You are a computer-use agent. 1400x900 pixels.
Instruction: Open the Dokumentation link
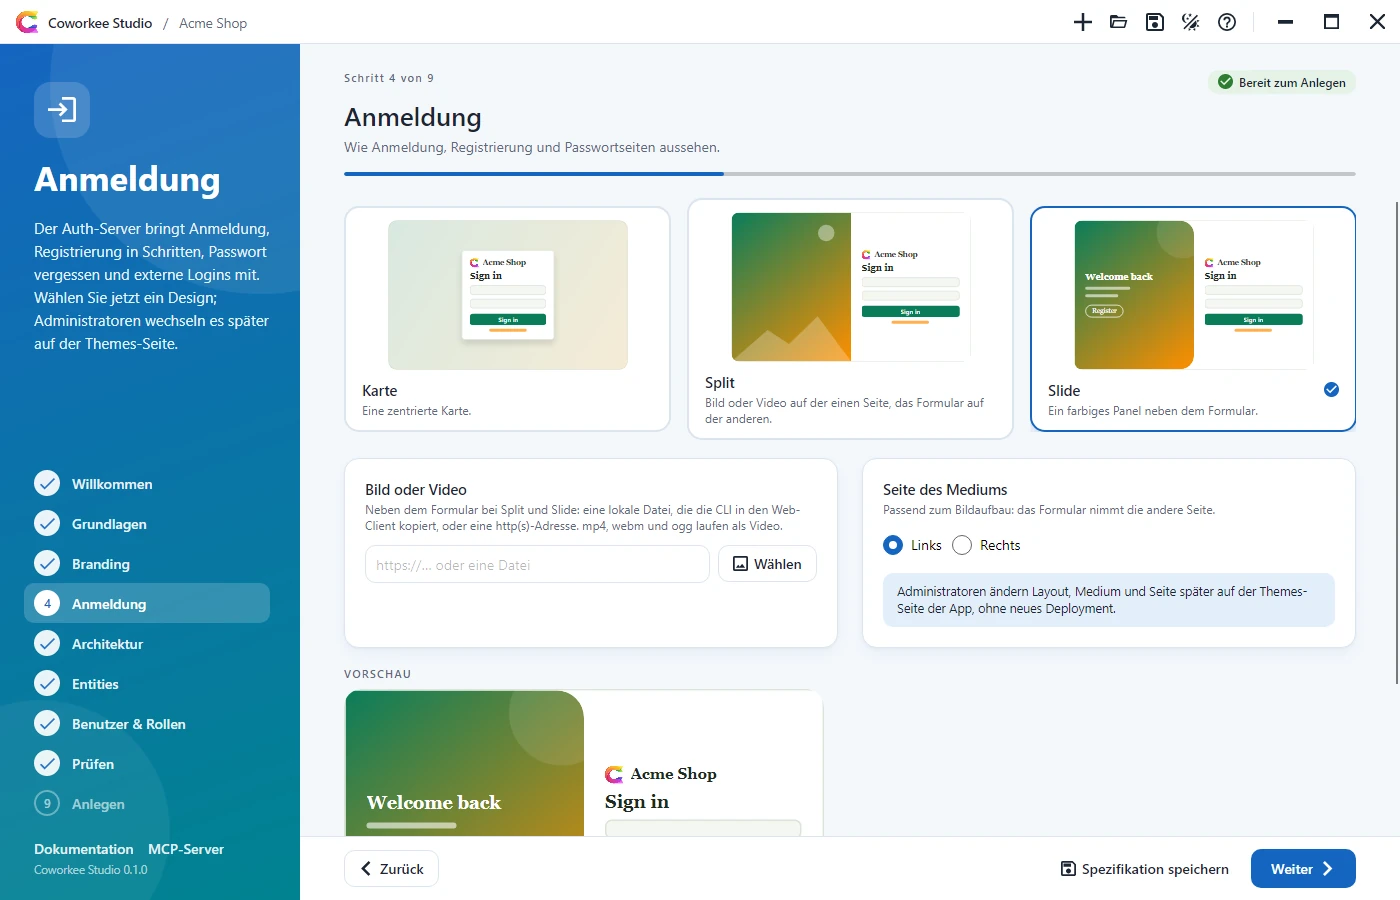point(84,849)
